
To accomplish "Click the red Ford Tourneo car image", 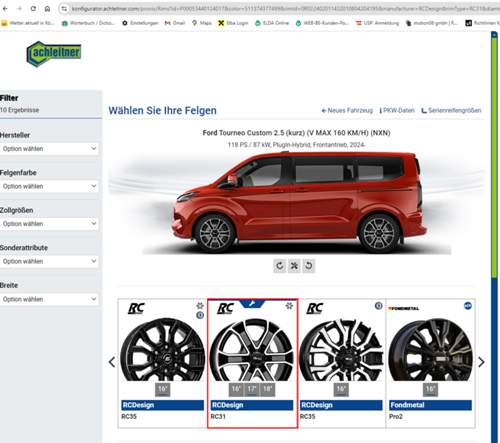I will tap(299, 202).
